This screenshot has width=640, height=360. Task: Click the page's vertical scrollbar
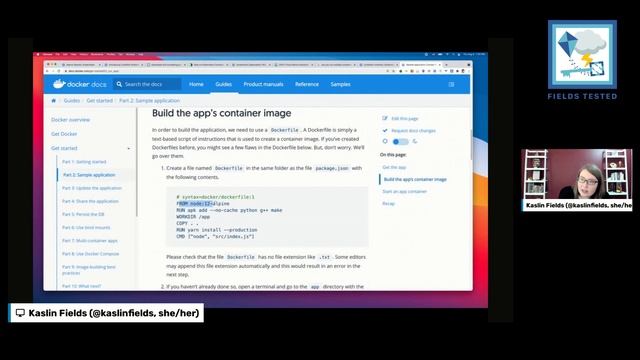click(472, 145)
